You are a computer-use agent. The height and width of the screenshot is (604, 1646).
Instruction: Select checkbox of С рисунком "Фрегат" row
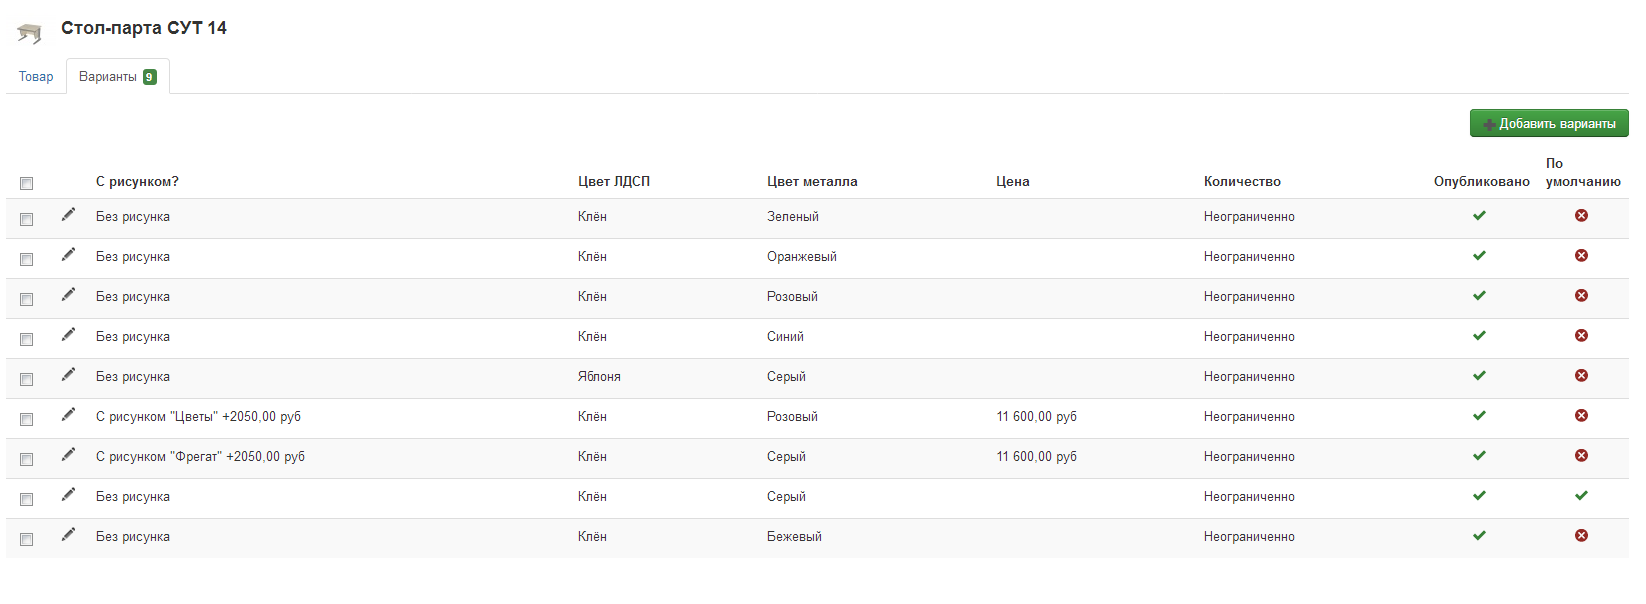pos(27,459)
